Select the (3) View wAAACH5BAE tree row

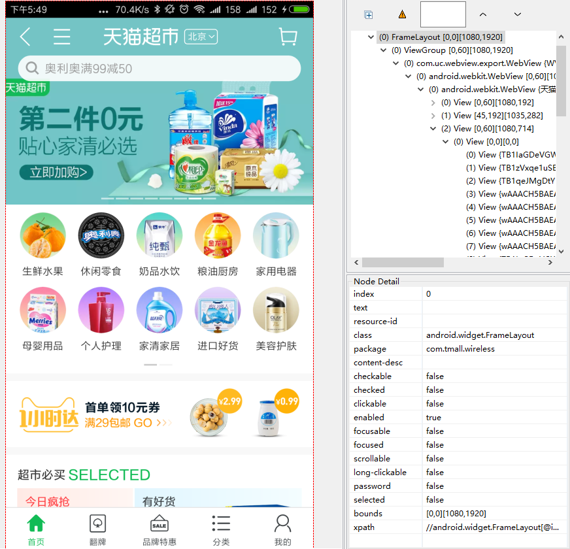tap(511, 194)
